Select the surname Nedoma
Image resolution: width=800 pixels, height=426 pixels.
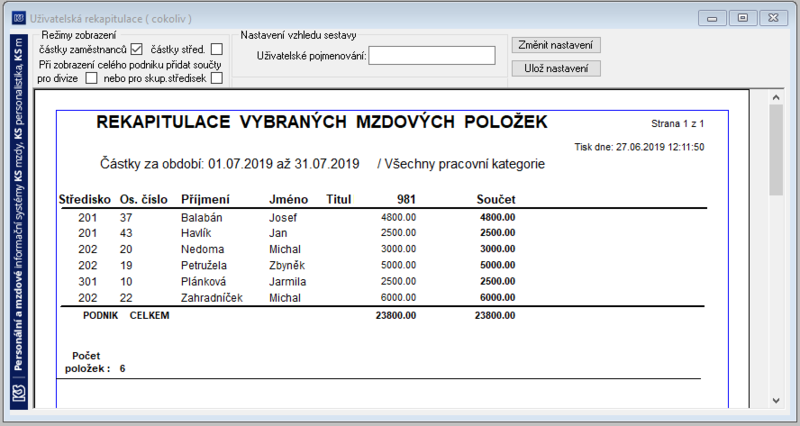pyautogui.click(x=203, y=249)
